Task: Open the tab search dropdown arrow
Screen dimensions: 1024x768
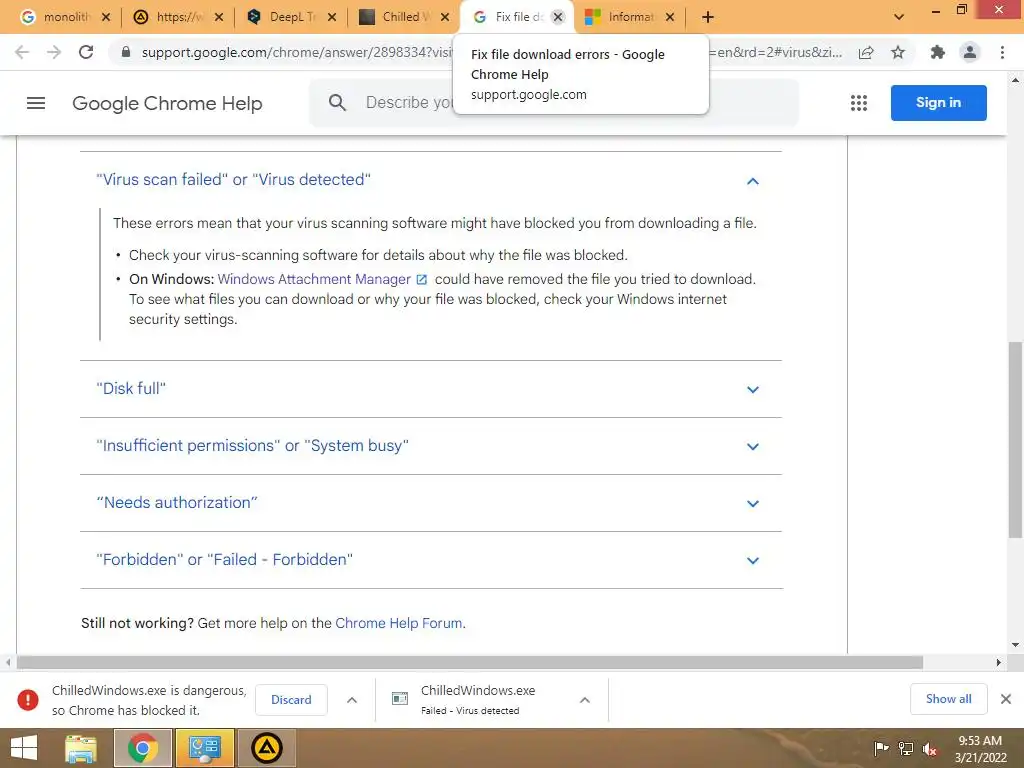Action: pos(899,17)
